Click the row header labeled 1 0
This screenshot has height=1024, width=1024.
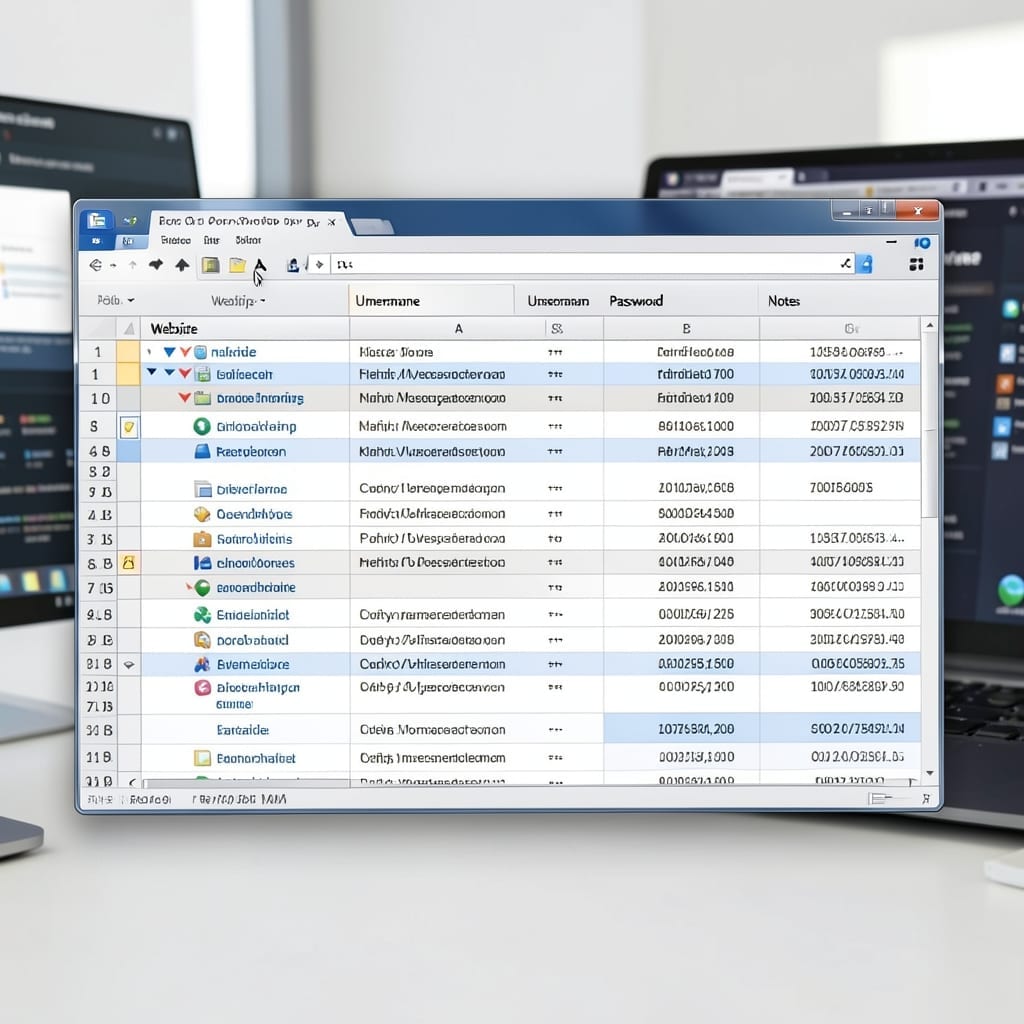pyautogui.click(x=100, y=398)
